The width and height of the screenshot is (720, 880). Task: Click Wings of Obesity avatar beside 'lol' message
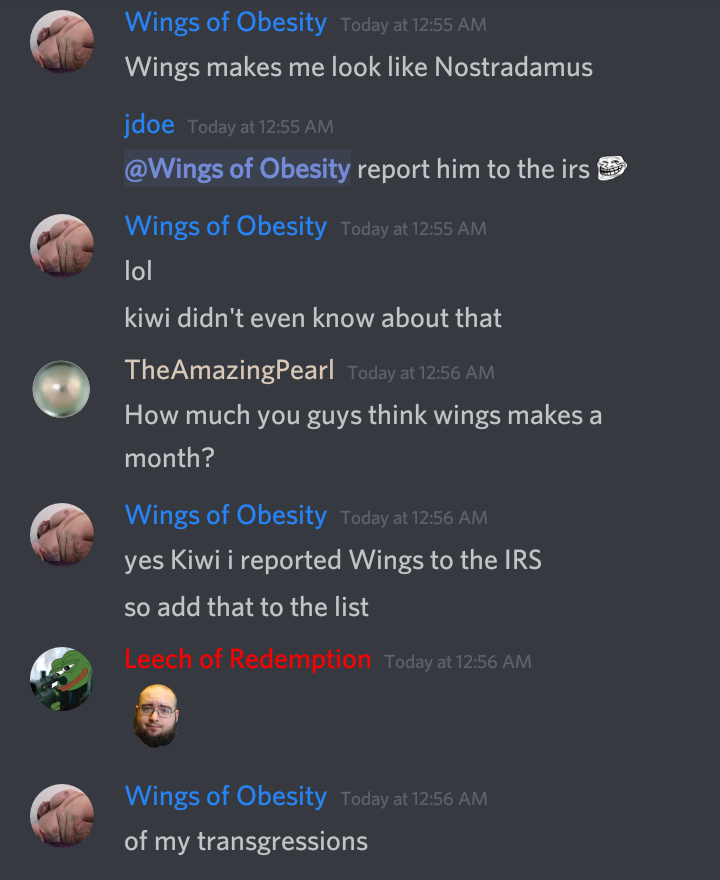pyautogui.click(x=61, y=245)
